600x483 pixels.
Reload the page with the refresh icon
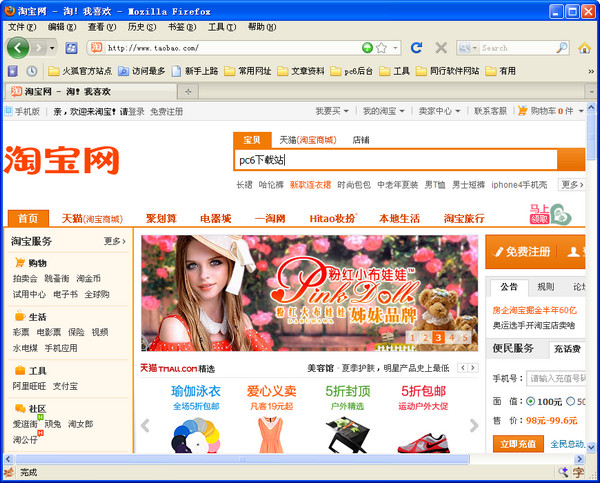click(417, 47)
